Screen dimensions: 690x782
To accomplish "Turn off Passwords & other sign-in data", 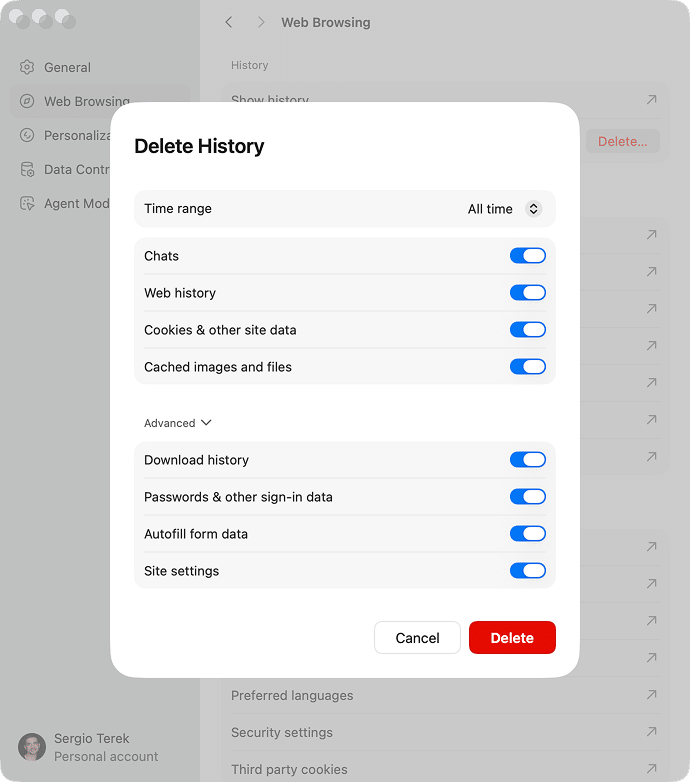I will pyautogui.click(x=527, y=497).
